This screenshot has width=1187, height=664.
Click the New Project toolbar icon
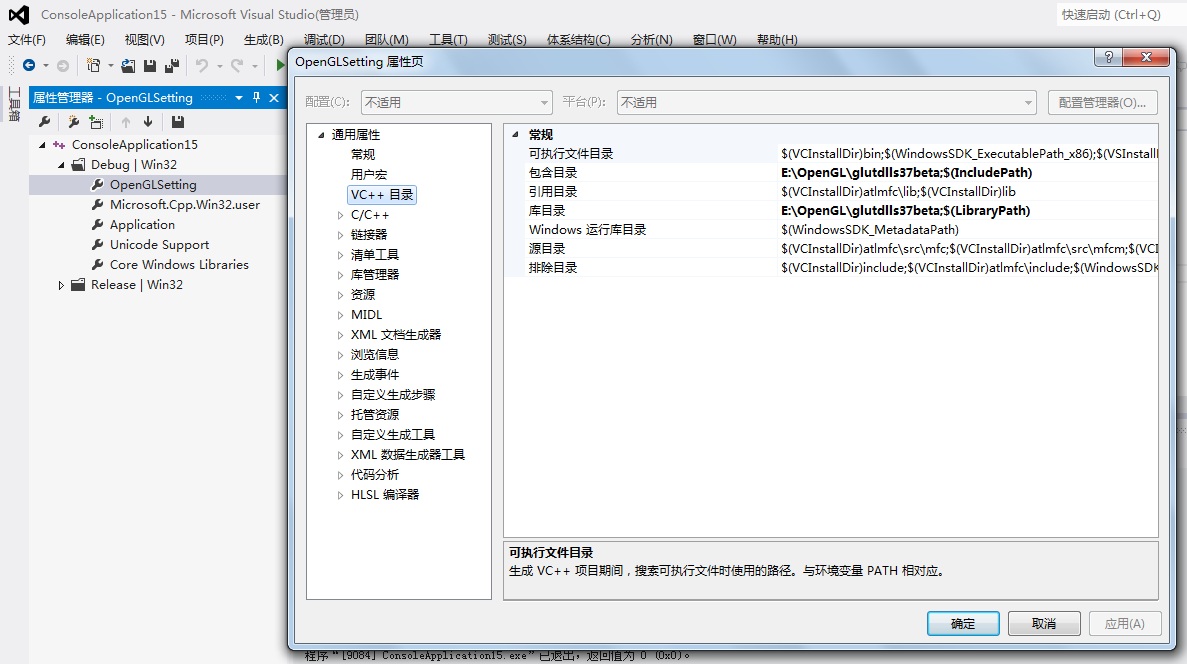pos(93,66)
